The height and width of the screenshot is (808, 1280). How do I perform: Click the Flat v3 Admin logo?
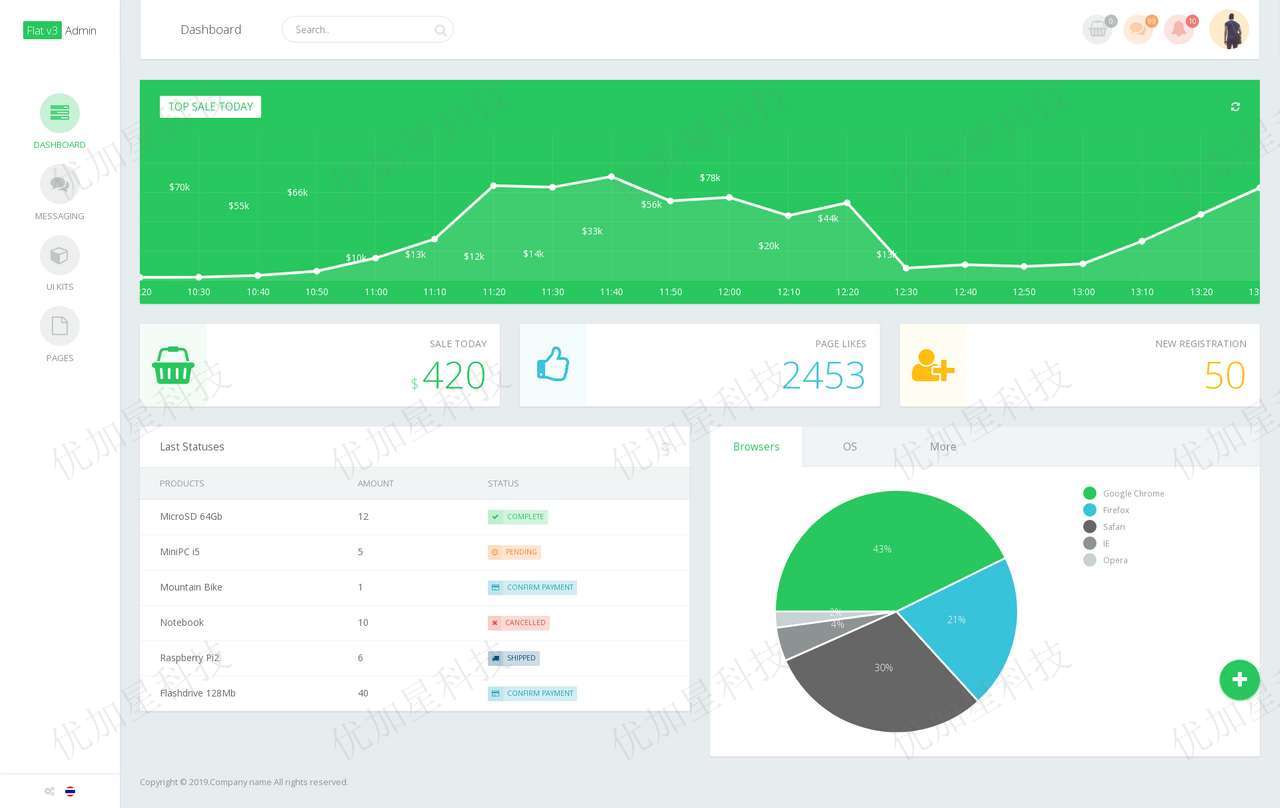pyautogui.click(x=60, y=30)
